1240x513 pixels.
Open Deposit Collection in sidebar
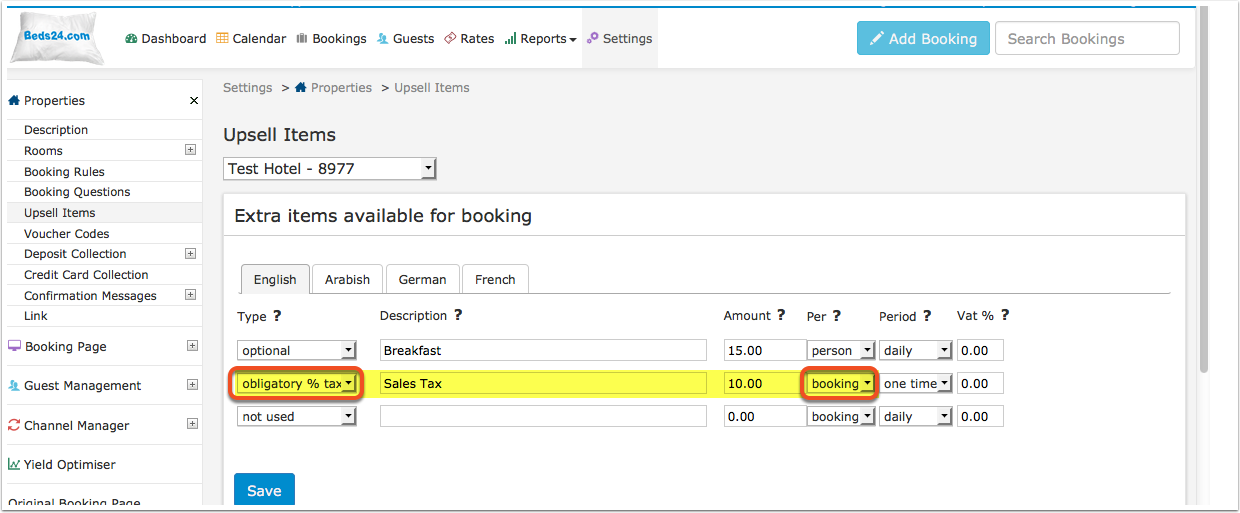coord(75,254)
